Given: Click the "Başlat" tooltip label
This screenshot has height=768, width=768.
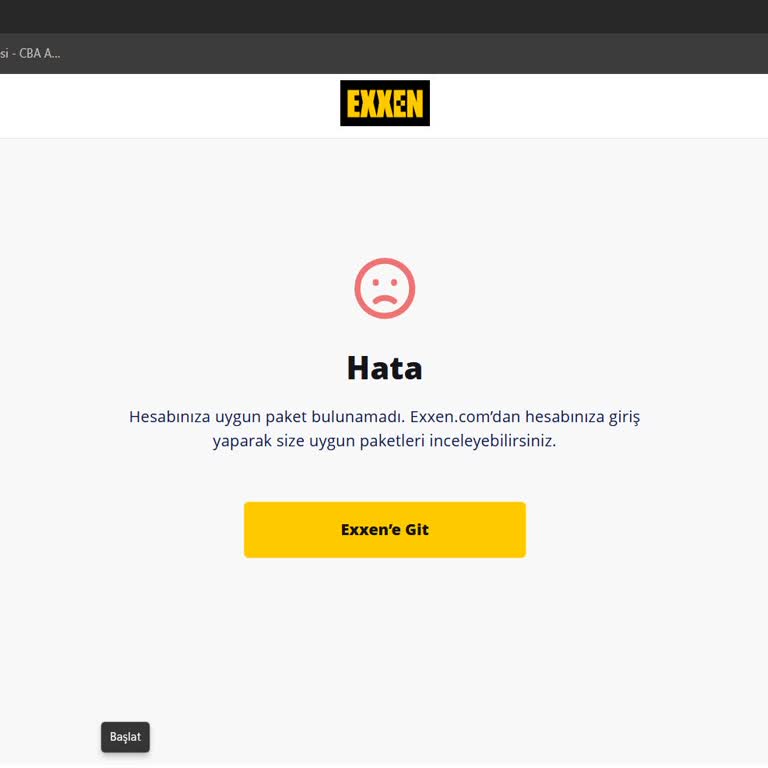Looking at the screenshot, I should pyautogui.click(x=125, y=737).
